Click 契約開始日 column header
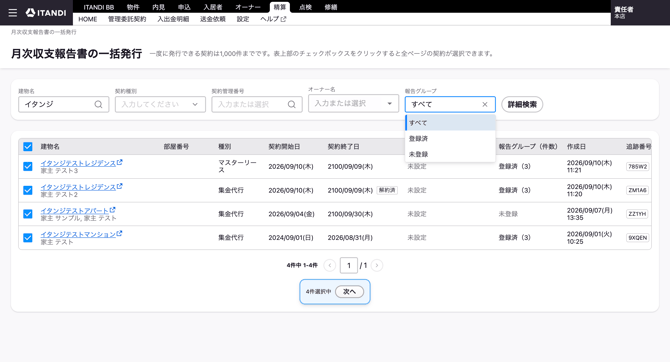 click(x=284, y=147)
